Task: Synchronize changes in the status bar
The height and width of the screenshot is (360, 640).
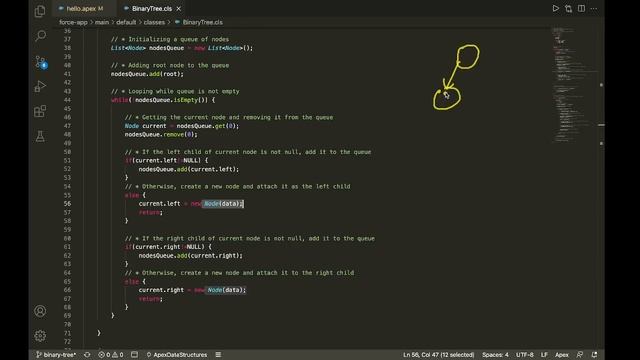Action: 87,355
